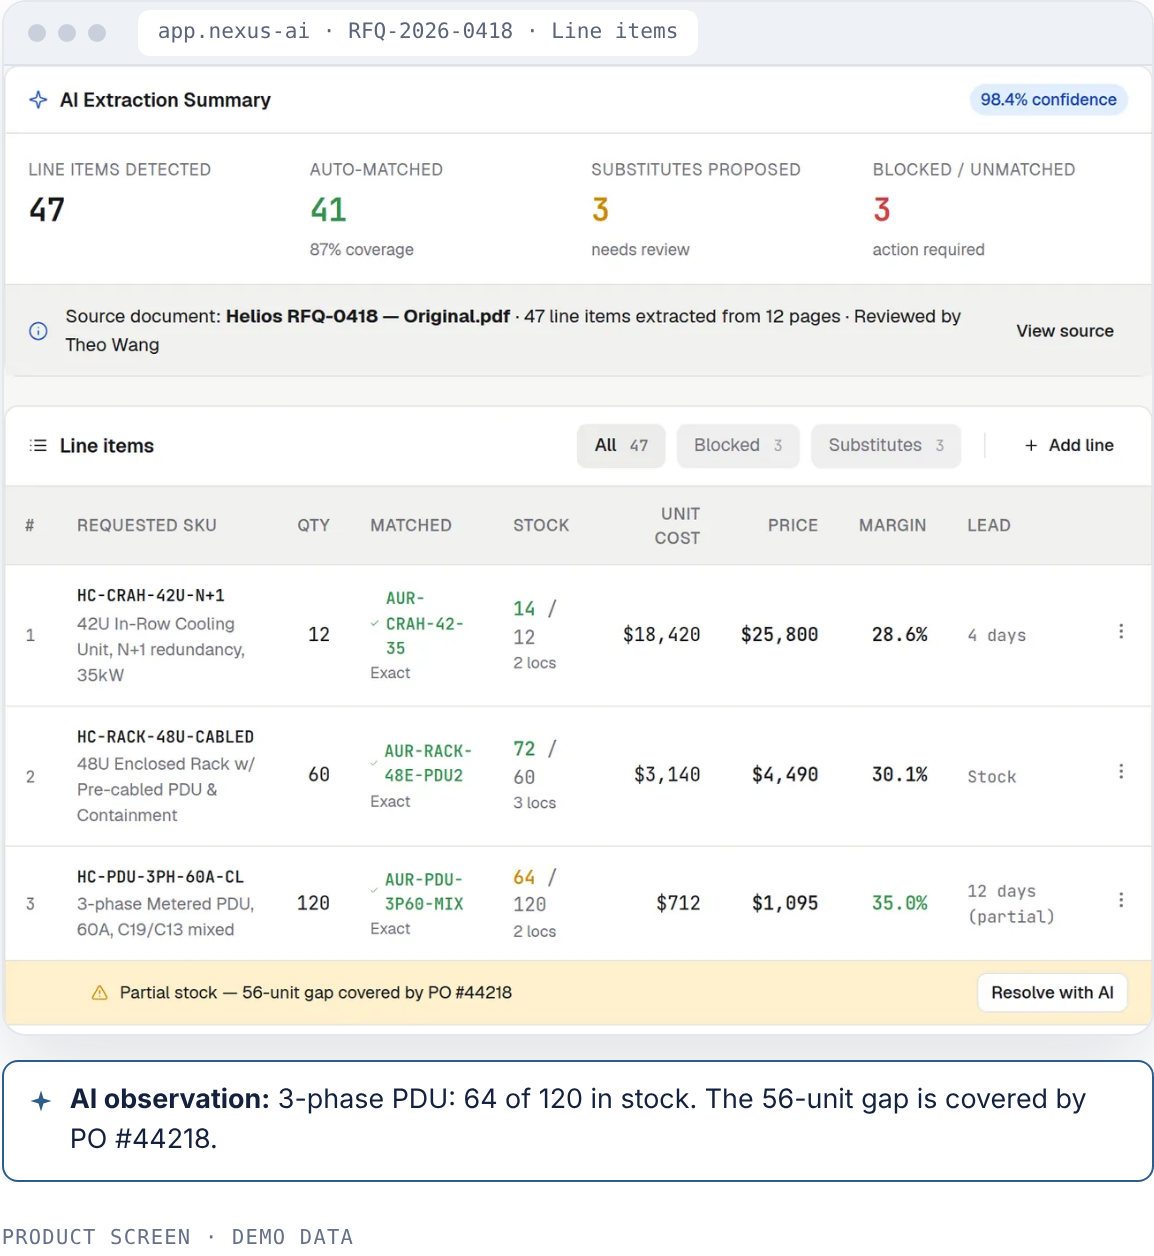Click the Add line button
1154x1256 pixels.
click(x=1069, y=446)
